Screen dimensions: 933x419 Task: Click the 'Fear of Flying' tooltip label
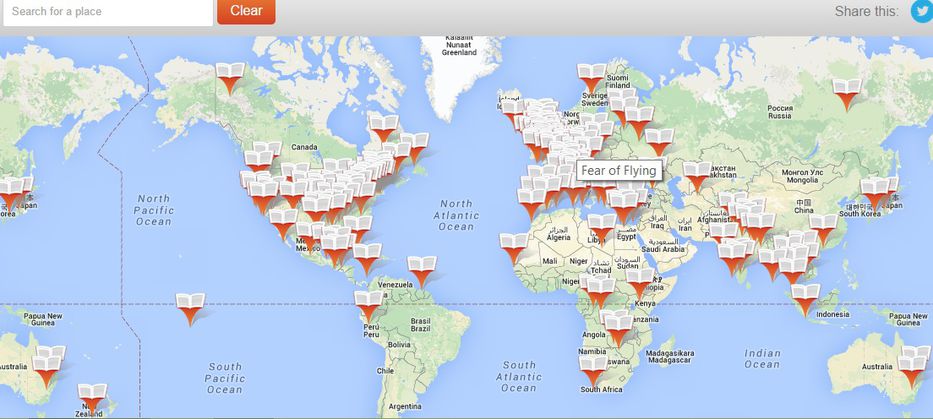point(619,171)
